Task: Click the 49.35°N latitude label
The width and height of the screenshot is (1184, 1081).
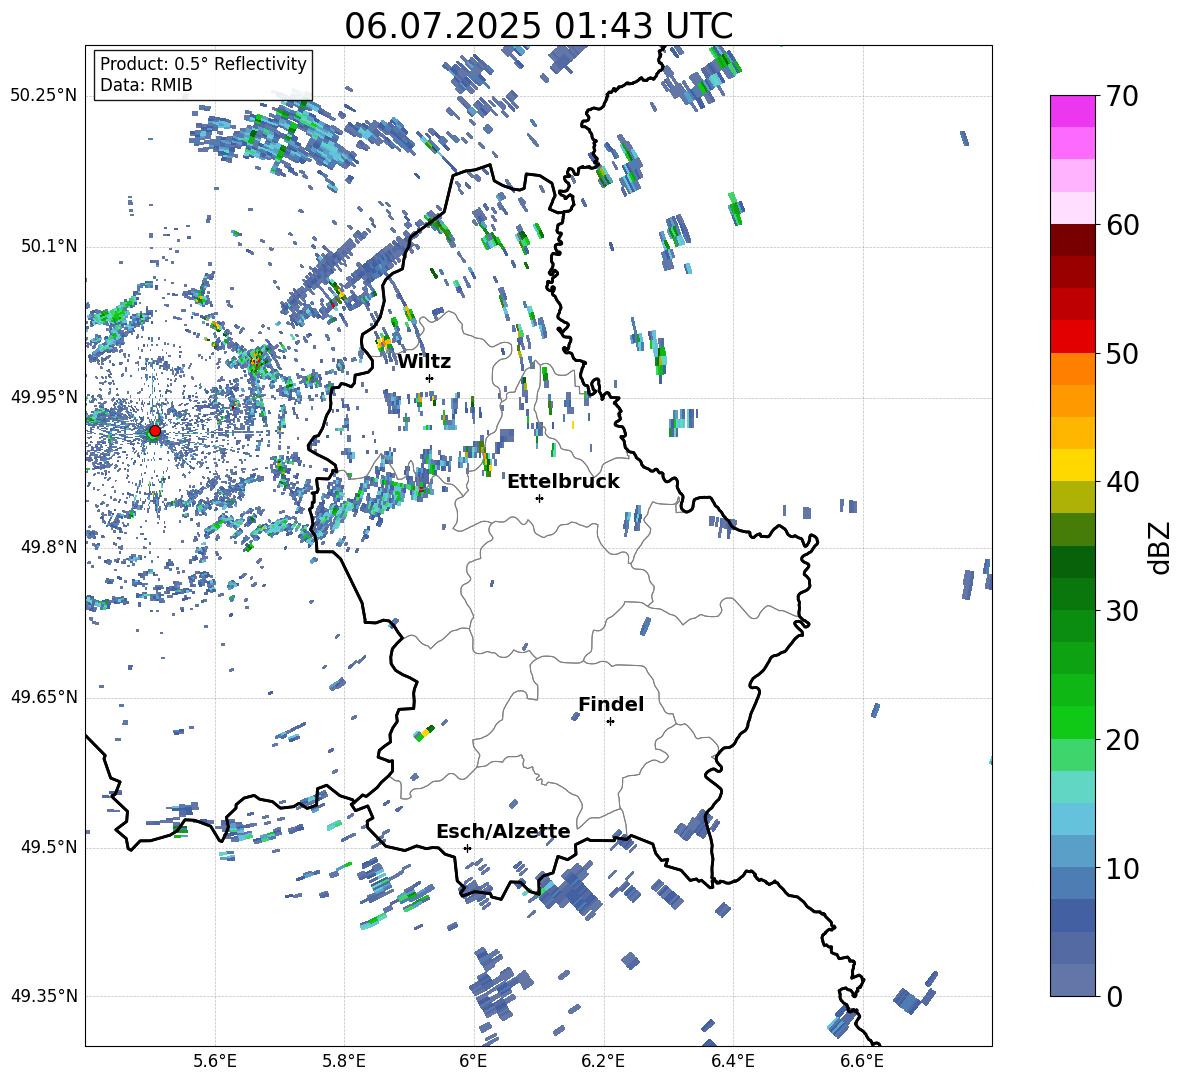Action: click(44, 996)
